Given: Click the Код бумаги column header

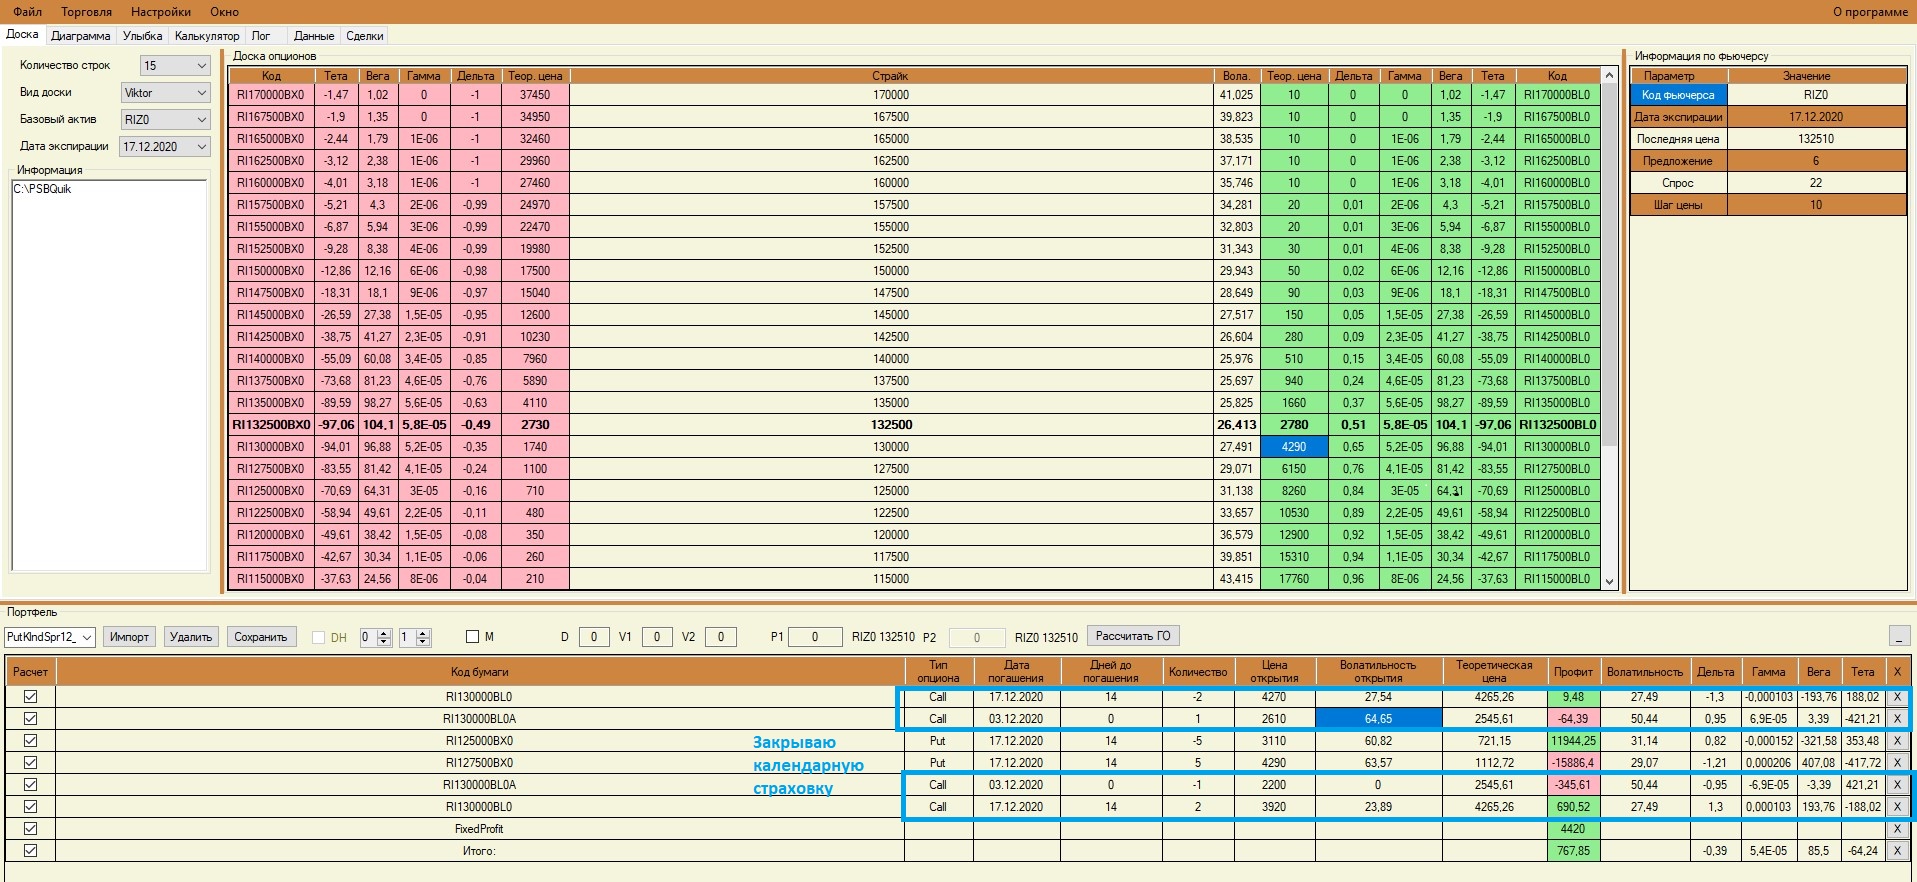Looking at the screenshot, I should pos(479,672).
